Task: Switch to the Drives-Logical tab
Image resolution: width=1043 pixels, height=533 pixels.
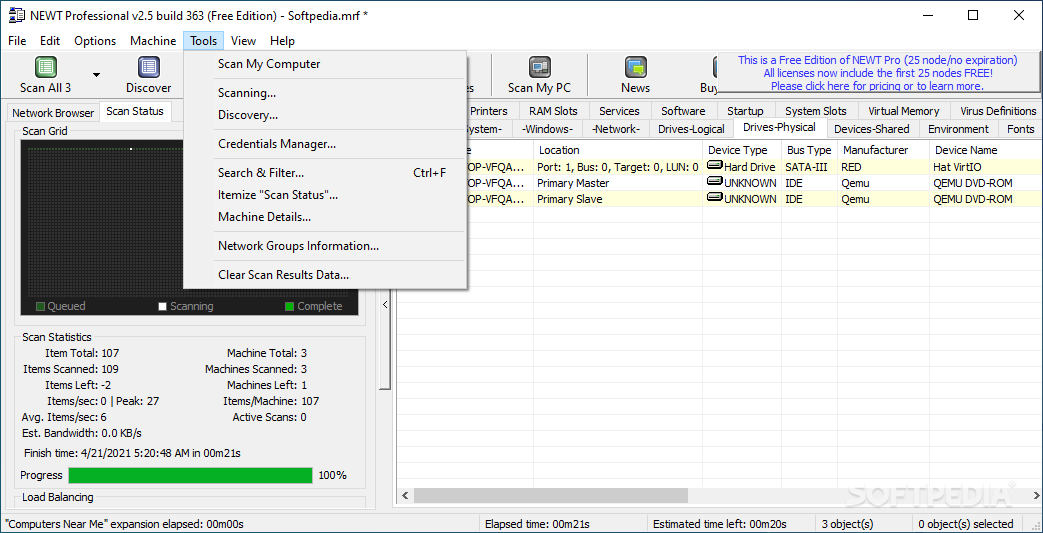Action: point(691,129)
